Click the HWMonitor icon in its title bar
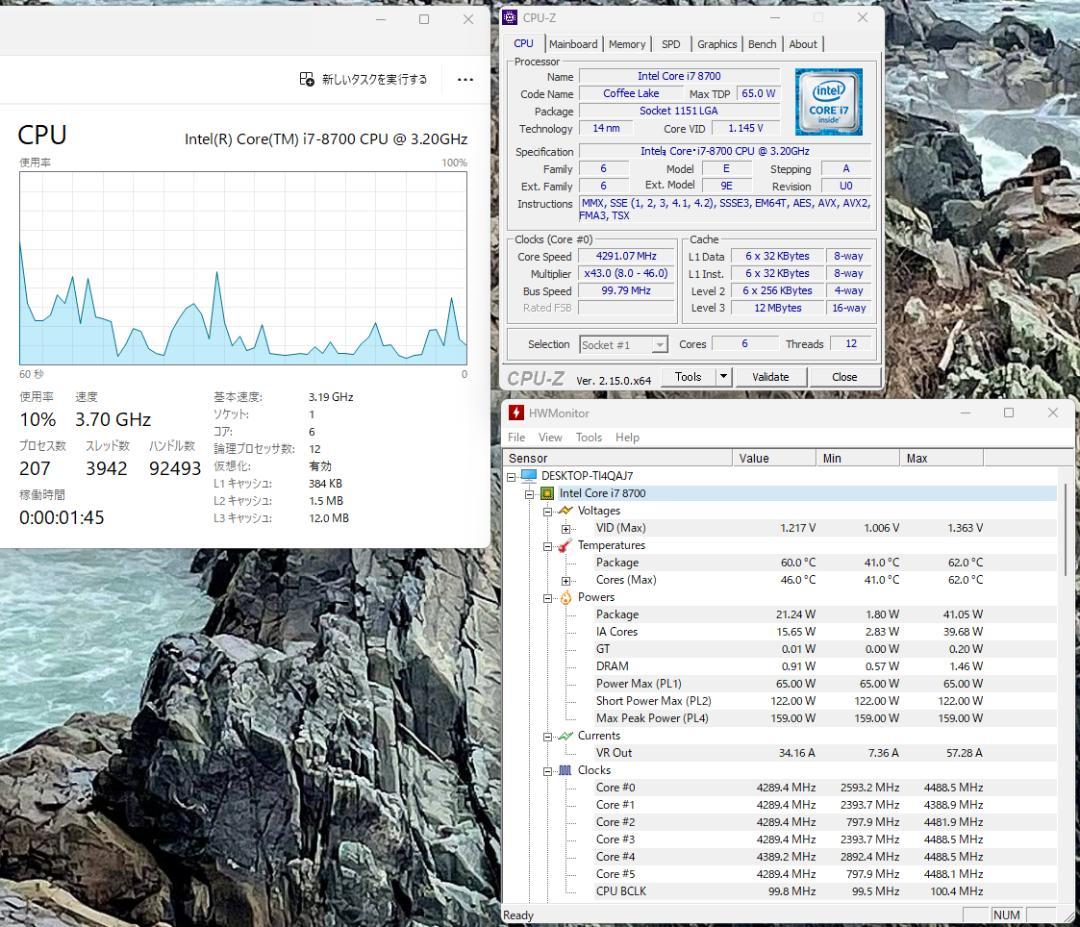This screenshot has width=1080, height=927. click(517, 412)
